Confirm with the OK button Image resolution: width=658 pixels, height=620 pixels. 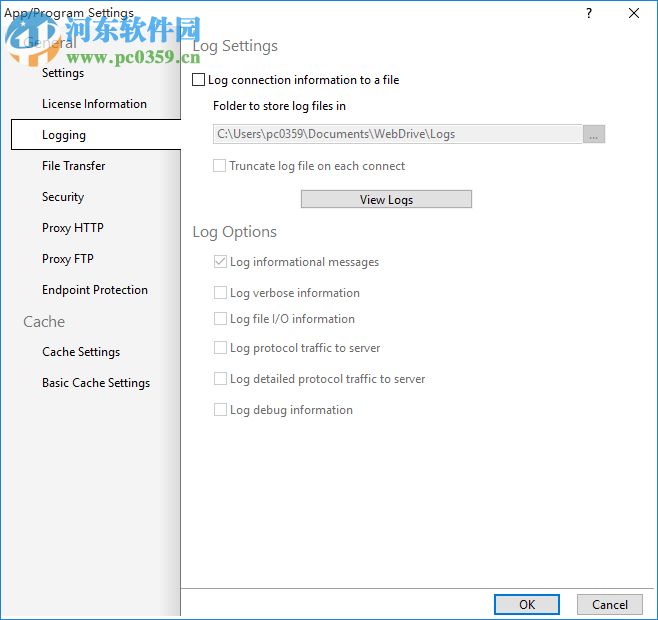coord(527,604)
